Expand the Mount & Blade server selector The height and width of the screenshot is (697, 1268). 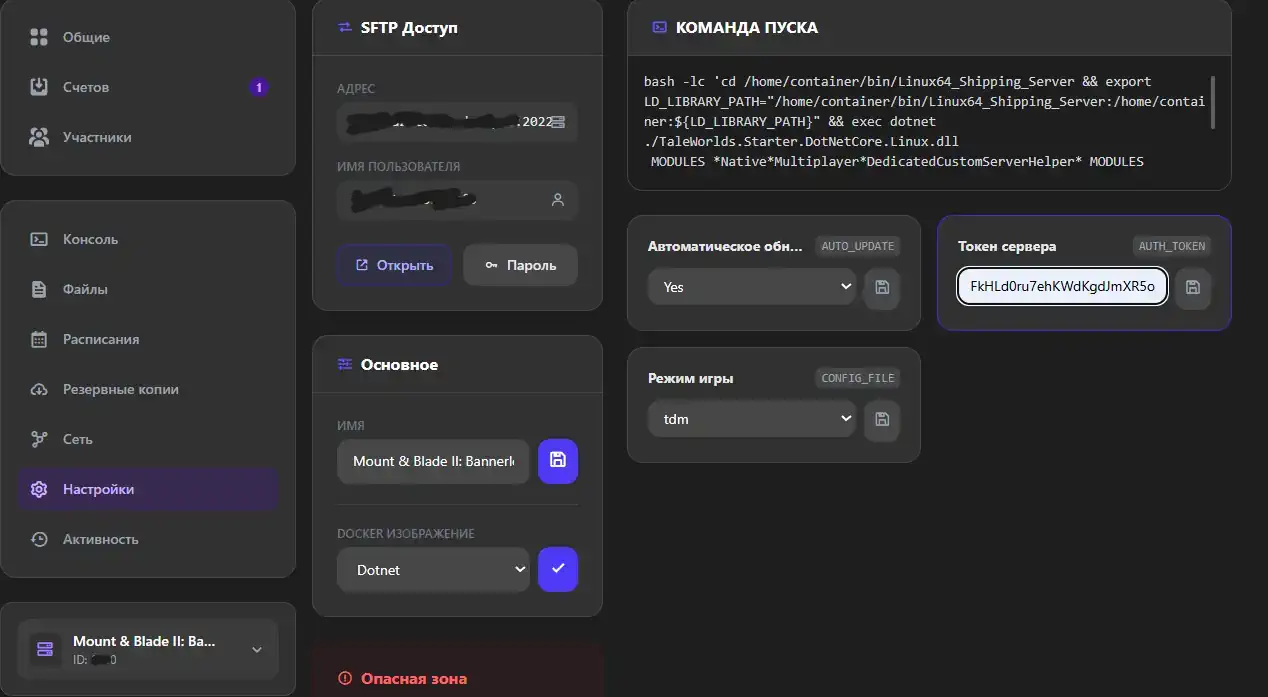point(148,649)
